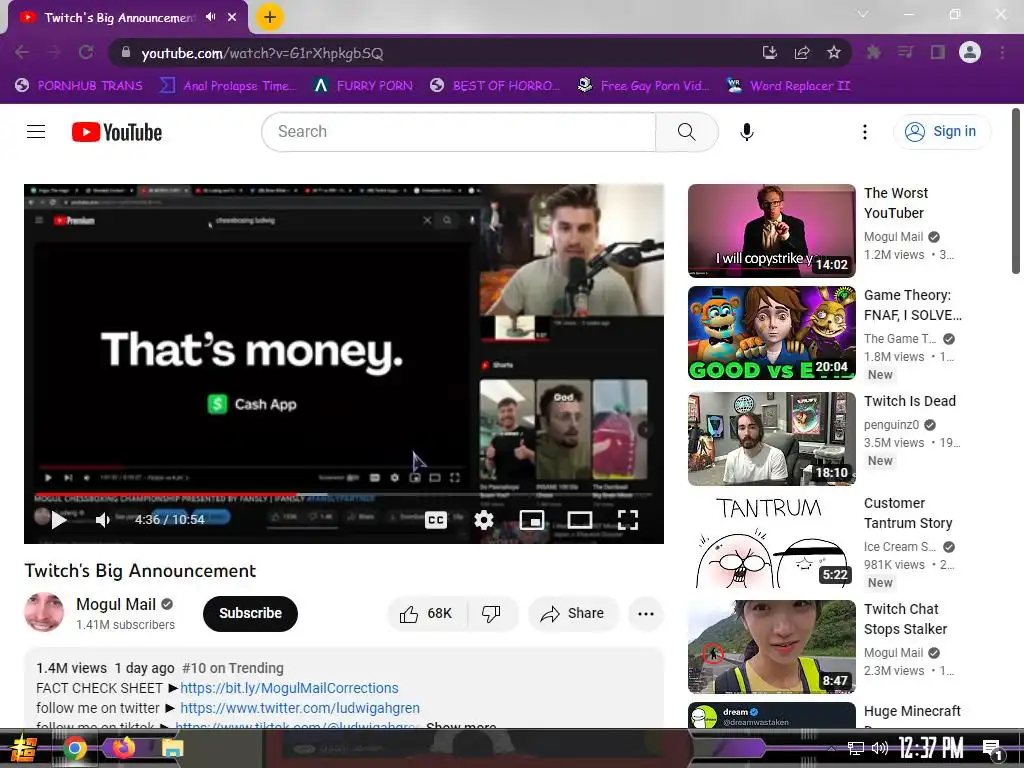
Task: Open the ludwigahgren Twitter link
Action: point(300,708)
